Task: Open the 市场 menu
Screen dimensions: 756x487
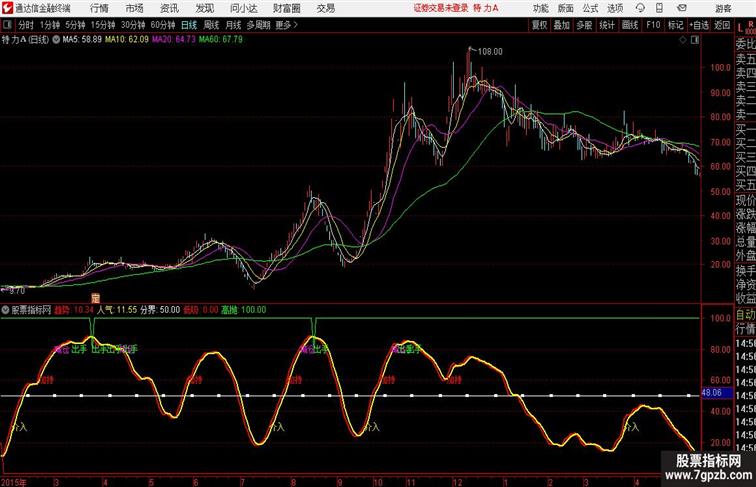Action: [134, 8]
